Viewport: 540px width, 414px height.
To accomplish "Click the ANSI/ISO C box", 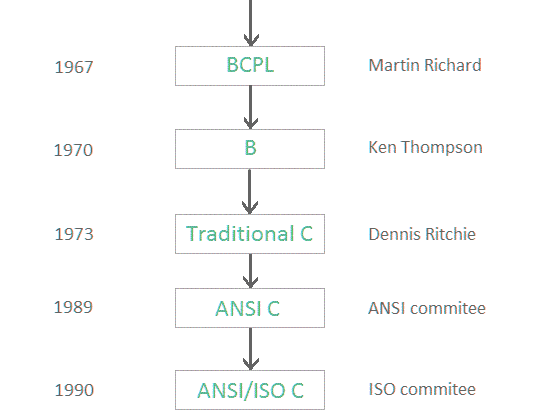I will (250, 390).
